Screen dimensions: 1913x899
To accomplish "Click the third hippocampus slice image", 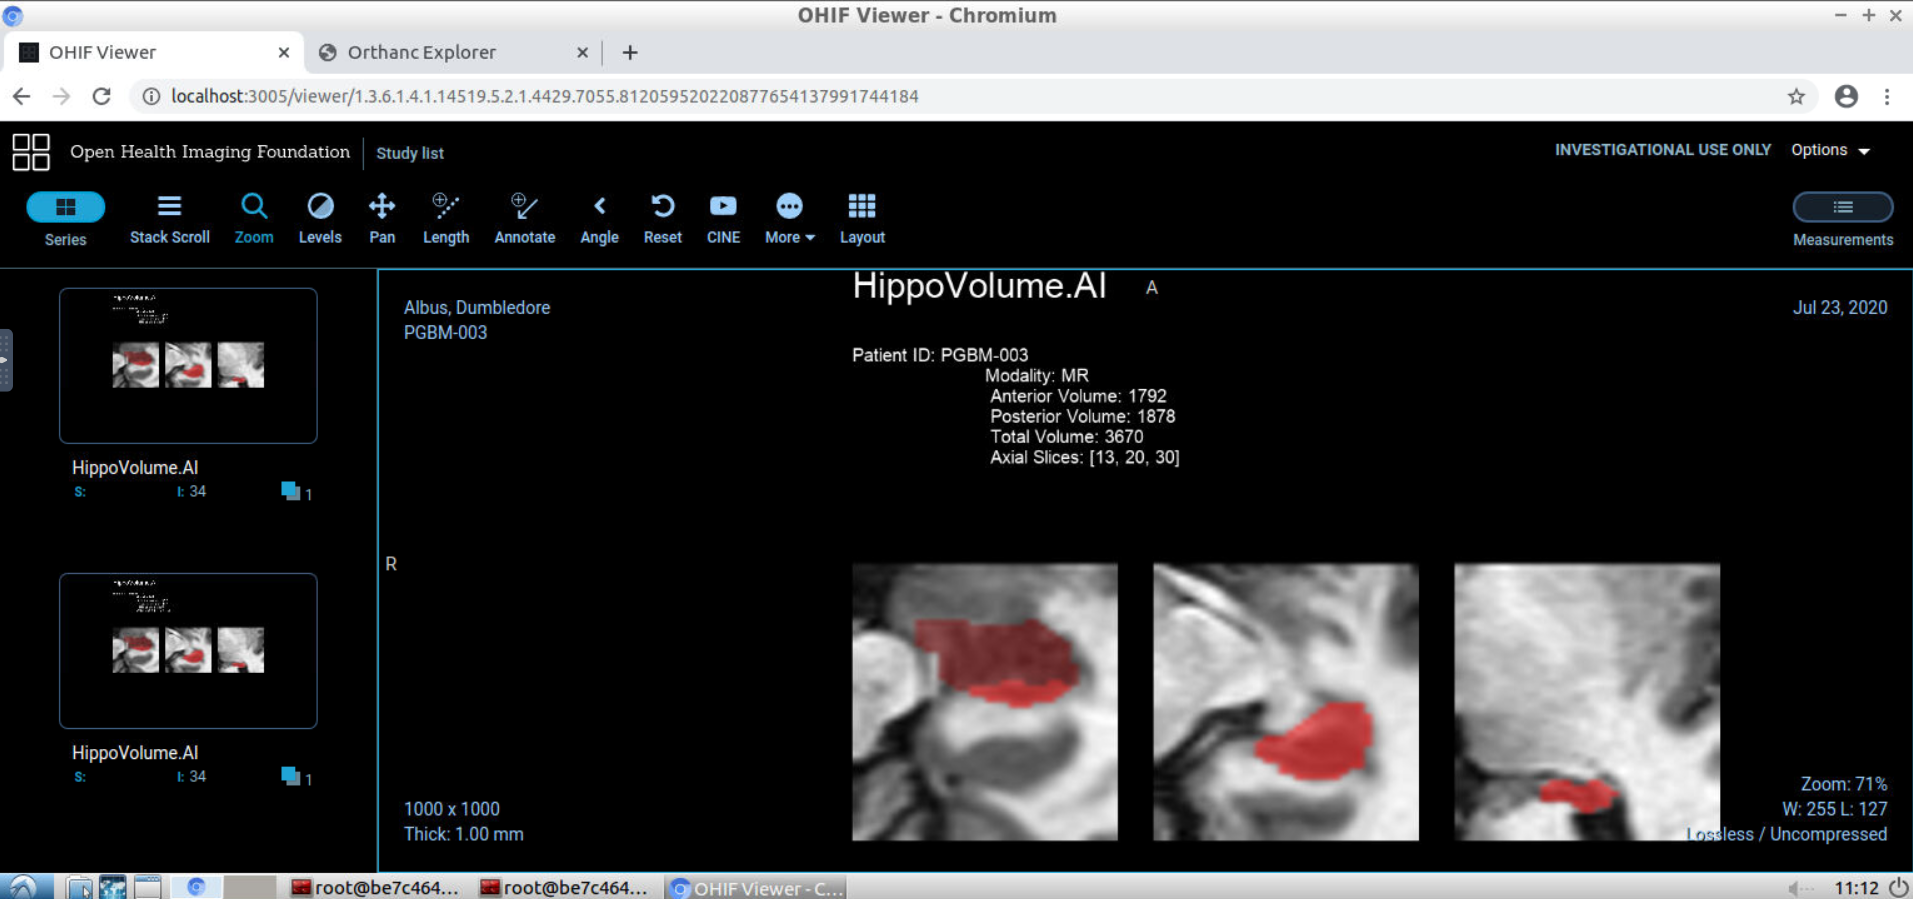I will tap(1587, 702).
